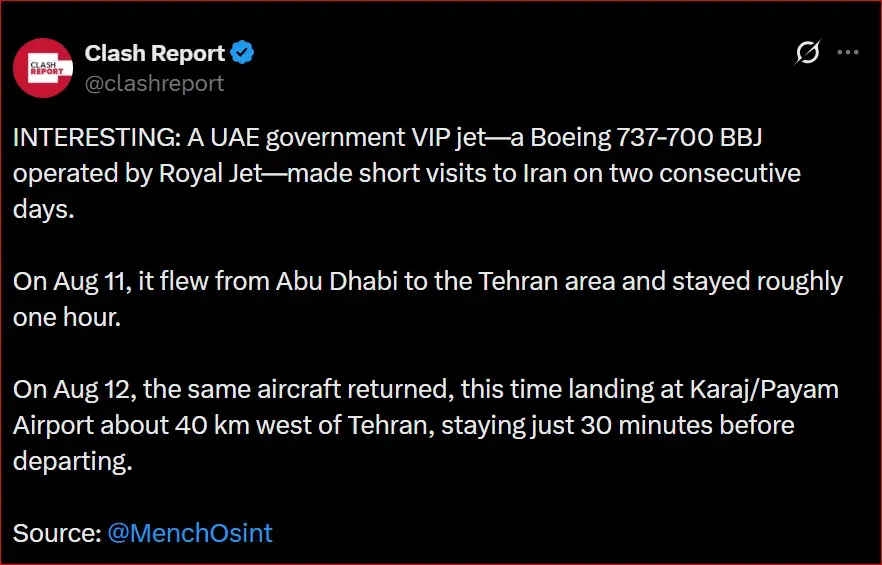Click the word "departing."
The width and height of the screenshot is (882, 565).
(x=73, y=461)
